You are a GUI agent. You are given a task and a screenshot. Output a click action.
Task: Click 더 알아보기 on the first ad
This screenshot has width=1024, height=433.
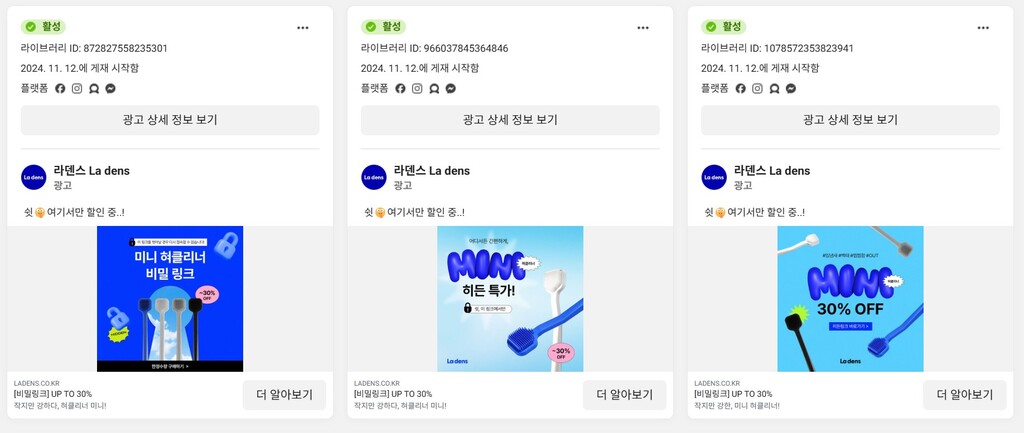[284, 395]
